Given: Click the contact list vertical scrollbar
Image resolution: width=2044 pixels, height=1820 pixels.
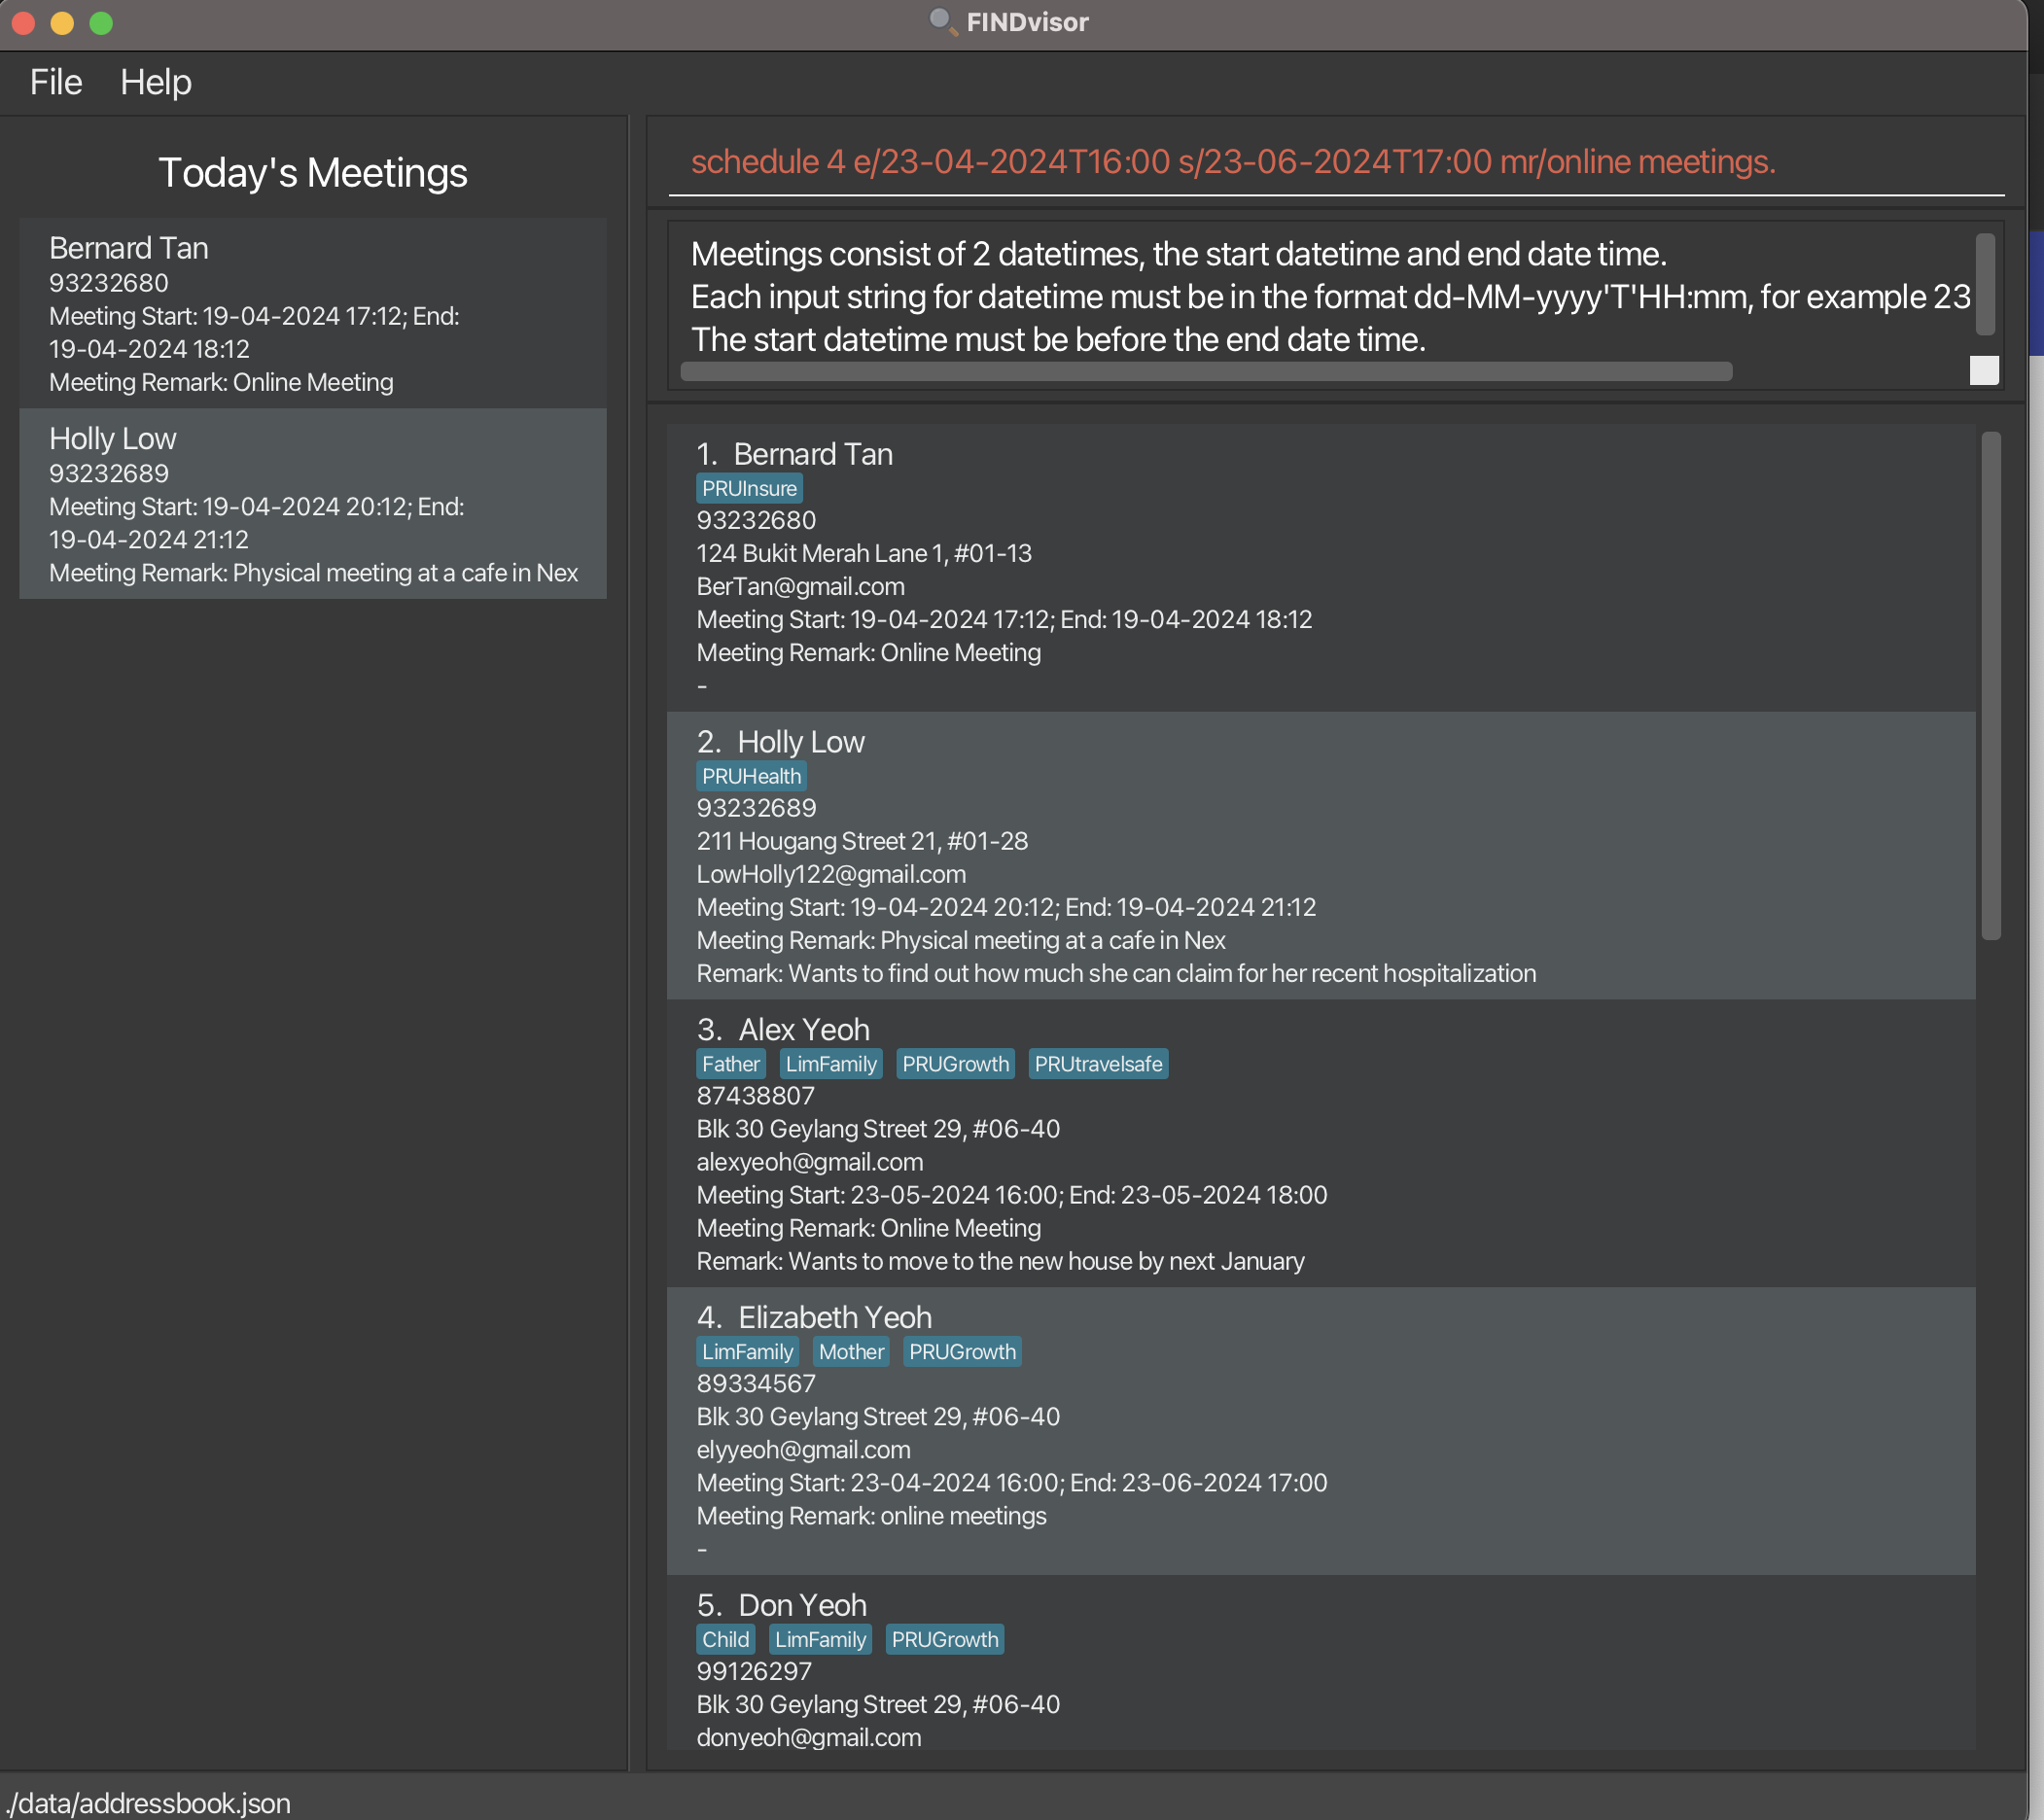Looking at the screenshot, I should (1990, 686).
